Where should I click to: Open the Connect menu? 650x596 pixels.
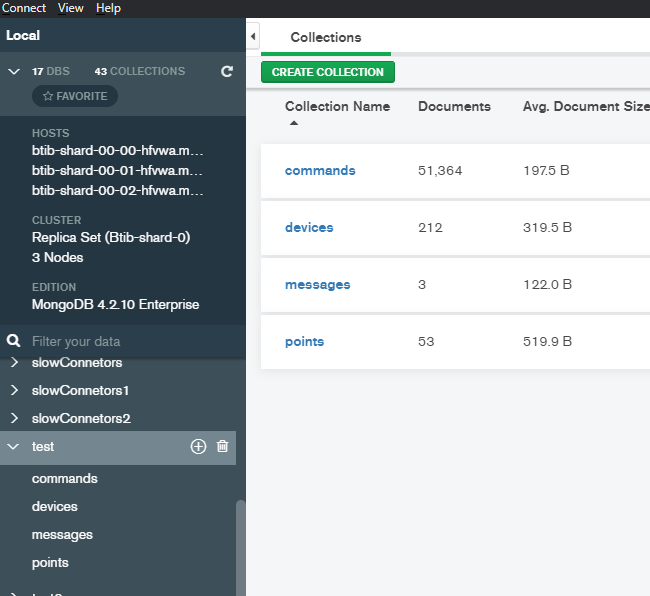click(24, 8)
